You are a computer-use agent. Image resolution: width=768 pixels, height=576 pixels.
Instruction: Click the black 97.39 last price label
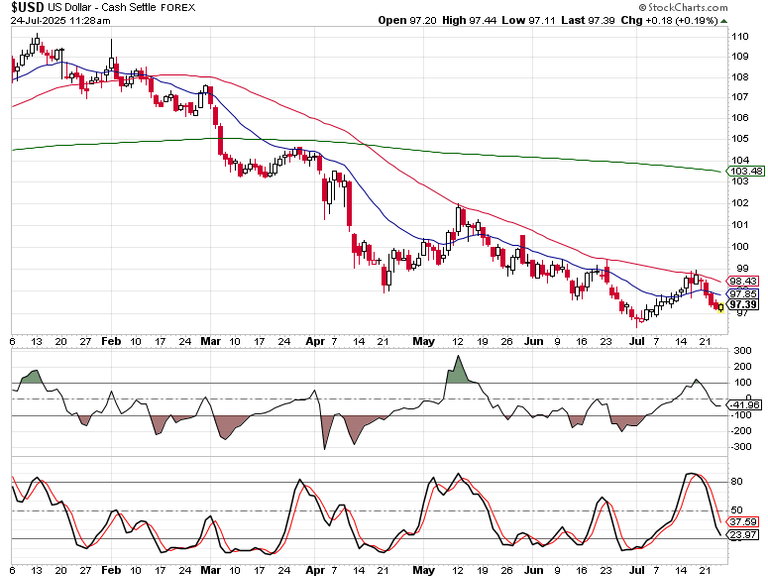(x=741, y=305)
